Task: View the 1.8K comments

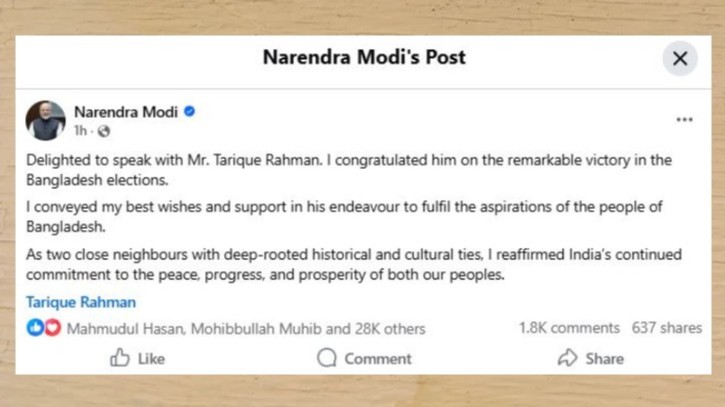Action: [569, 328]
